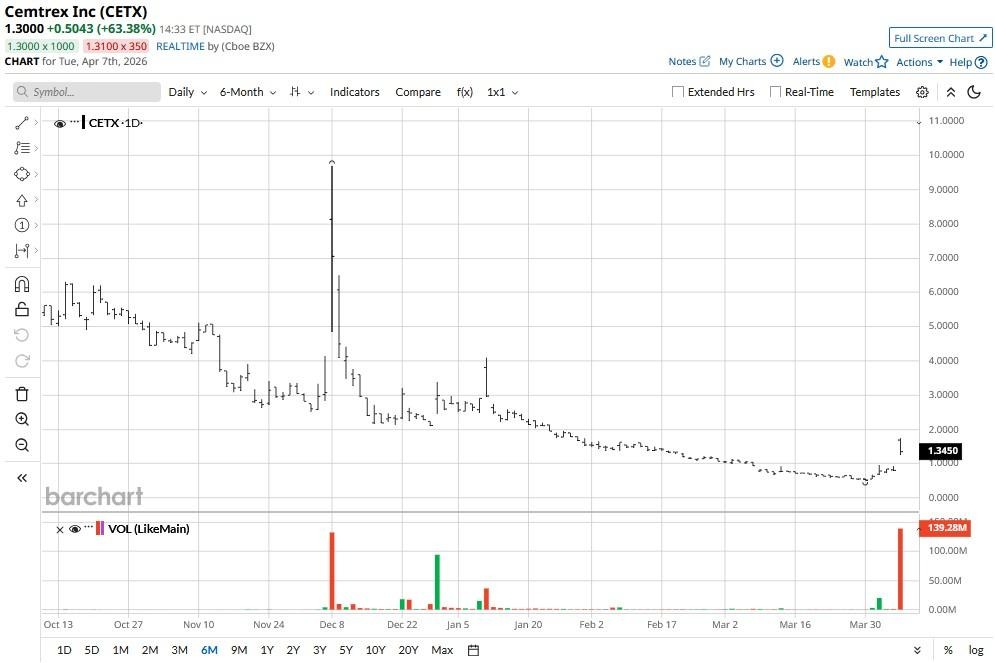Screen dimensions: 995x663
Task: Open Compare menu
Action: coord(418,92)
